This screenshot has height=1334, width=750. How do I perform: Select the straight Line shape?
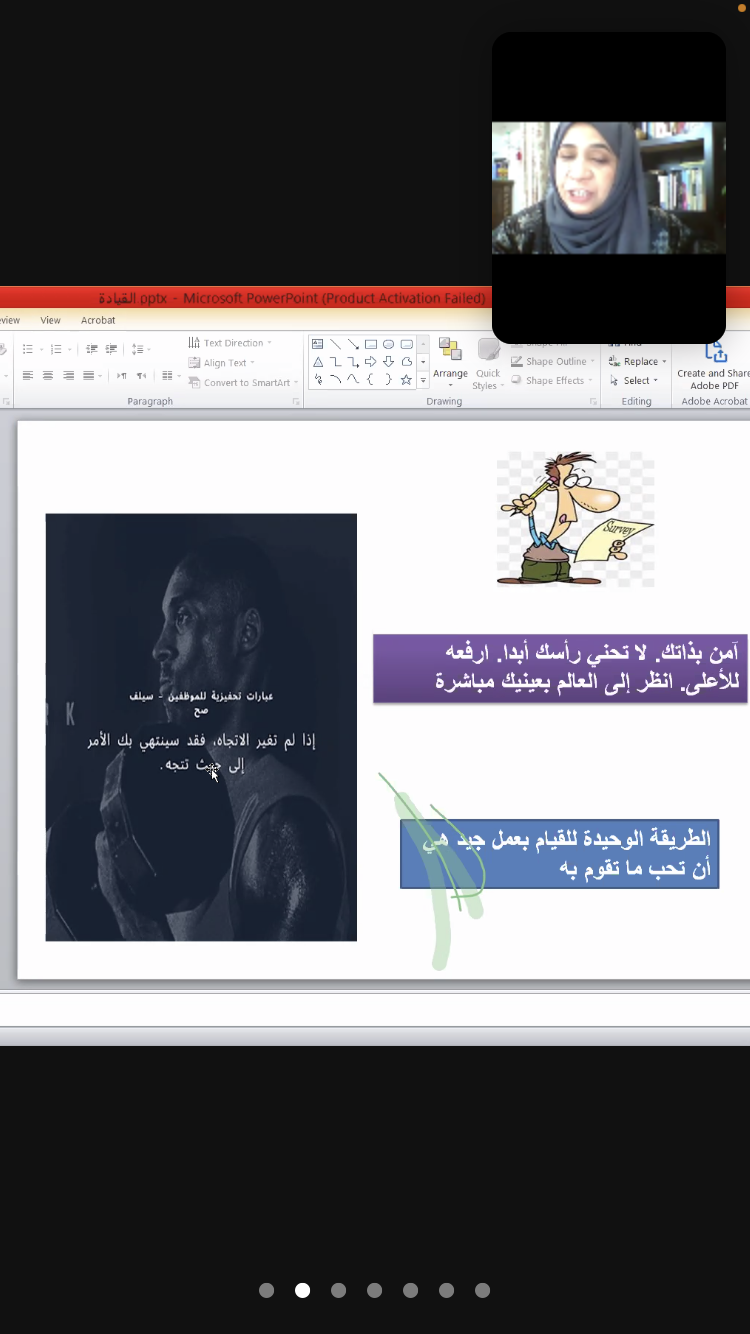(335, 344)
